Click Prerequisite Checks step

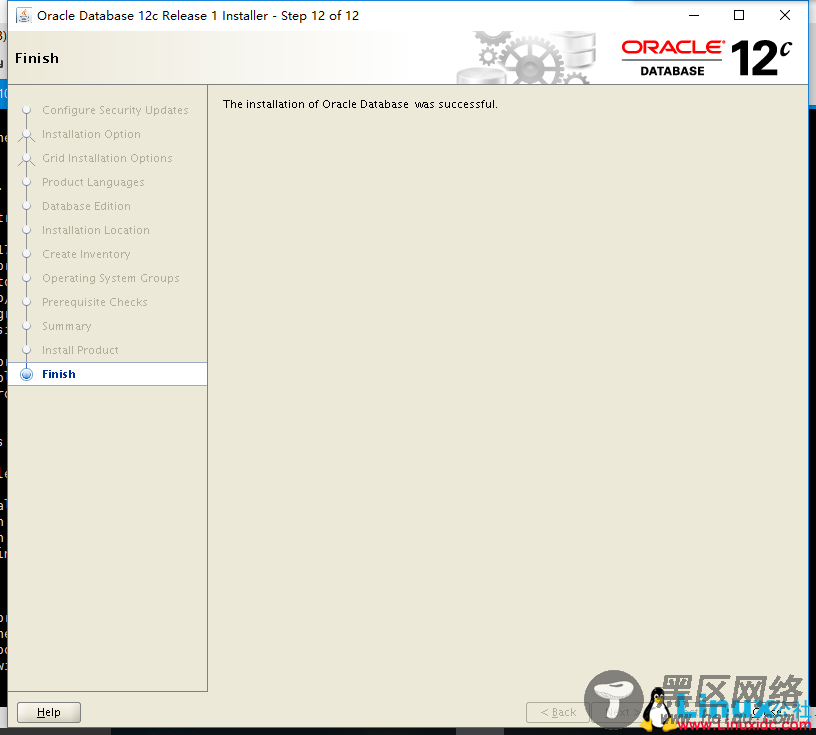coord(95,302)
